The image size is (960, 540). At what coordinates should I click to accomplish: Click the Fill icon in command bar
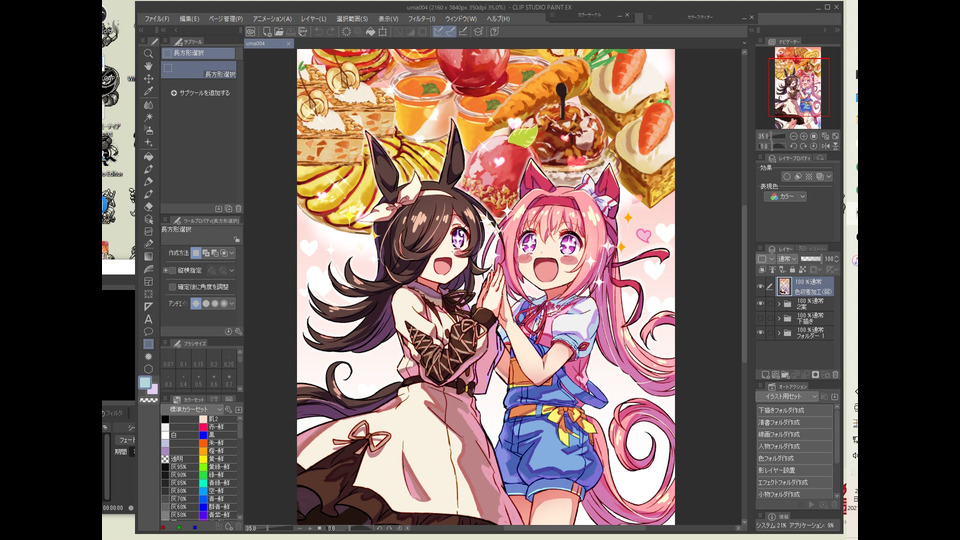370,31
